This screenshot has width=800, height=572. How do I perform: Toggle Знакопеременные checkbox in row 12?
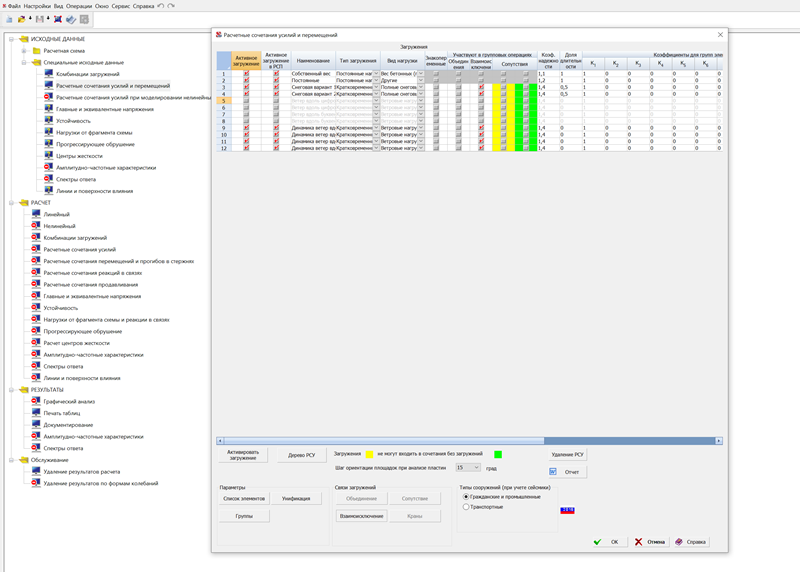[436, 148]
